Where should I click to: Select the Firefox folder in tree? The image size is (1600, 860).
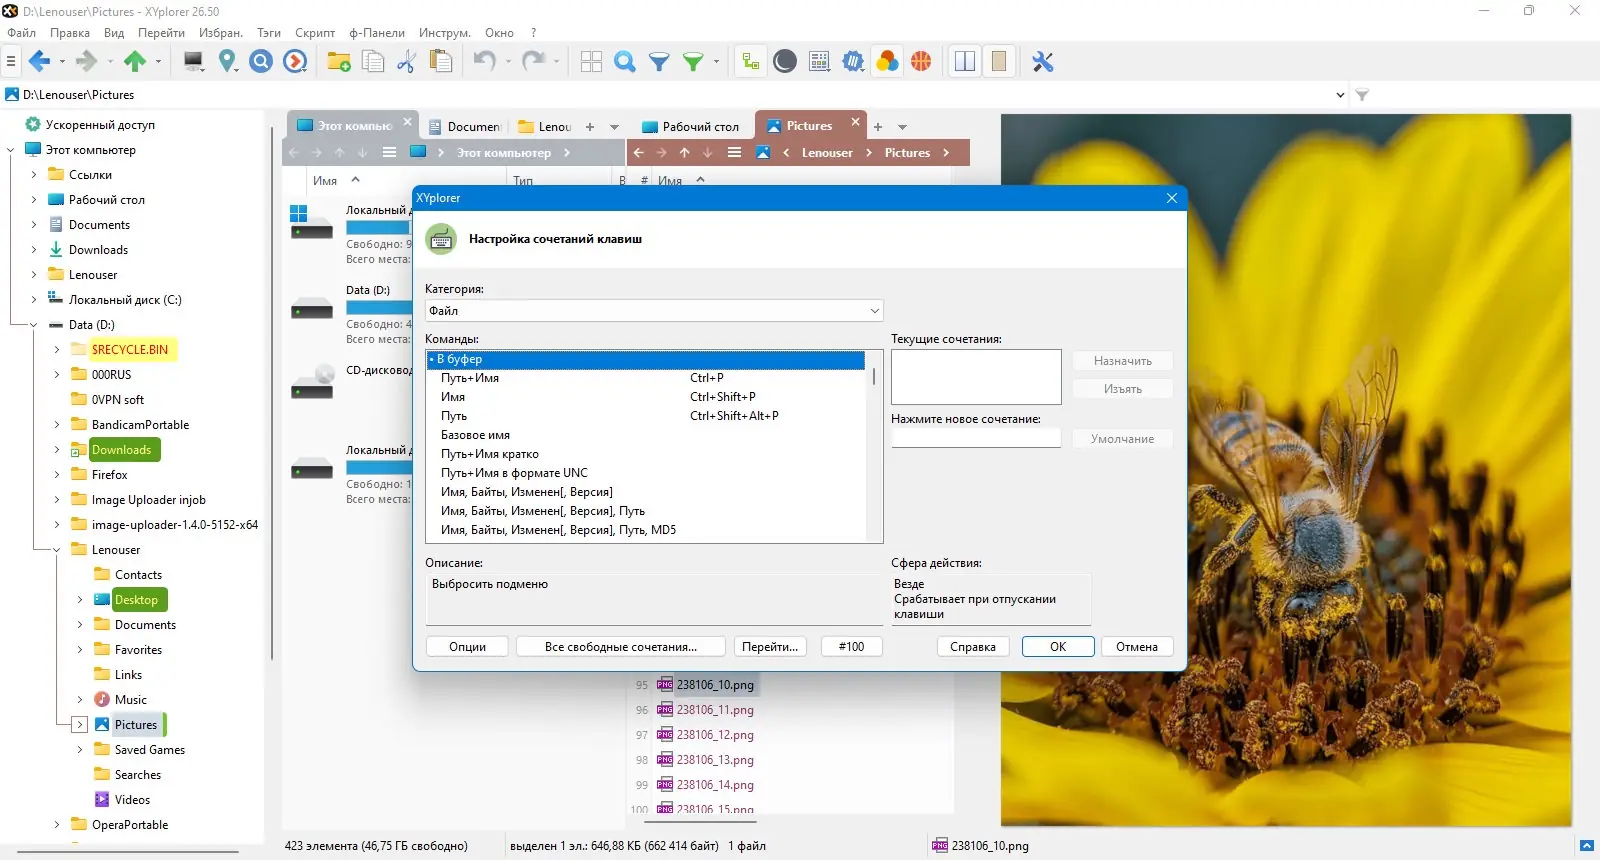pos(109,475)
